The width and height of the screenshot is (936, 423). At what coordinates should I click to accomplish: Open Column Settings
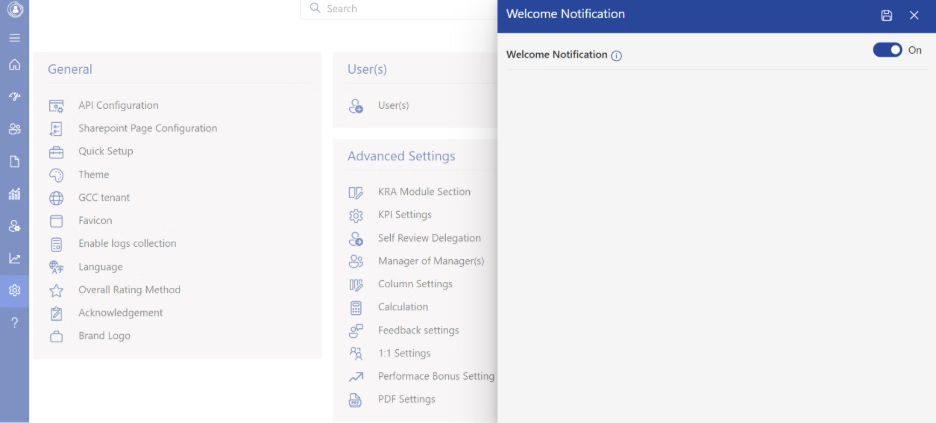click(x=415, y=283)
